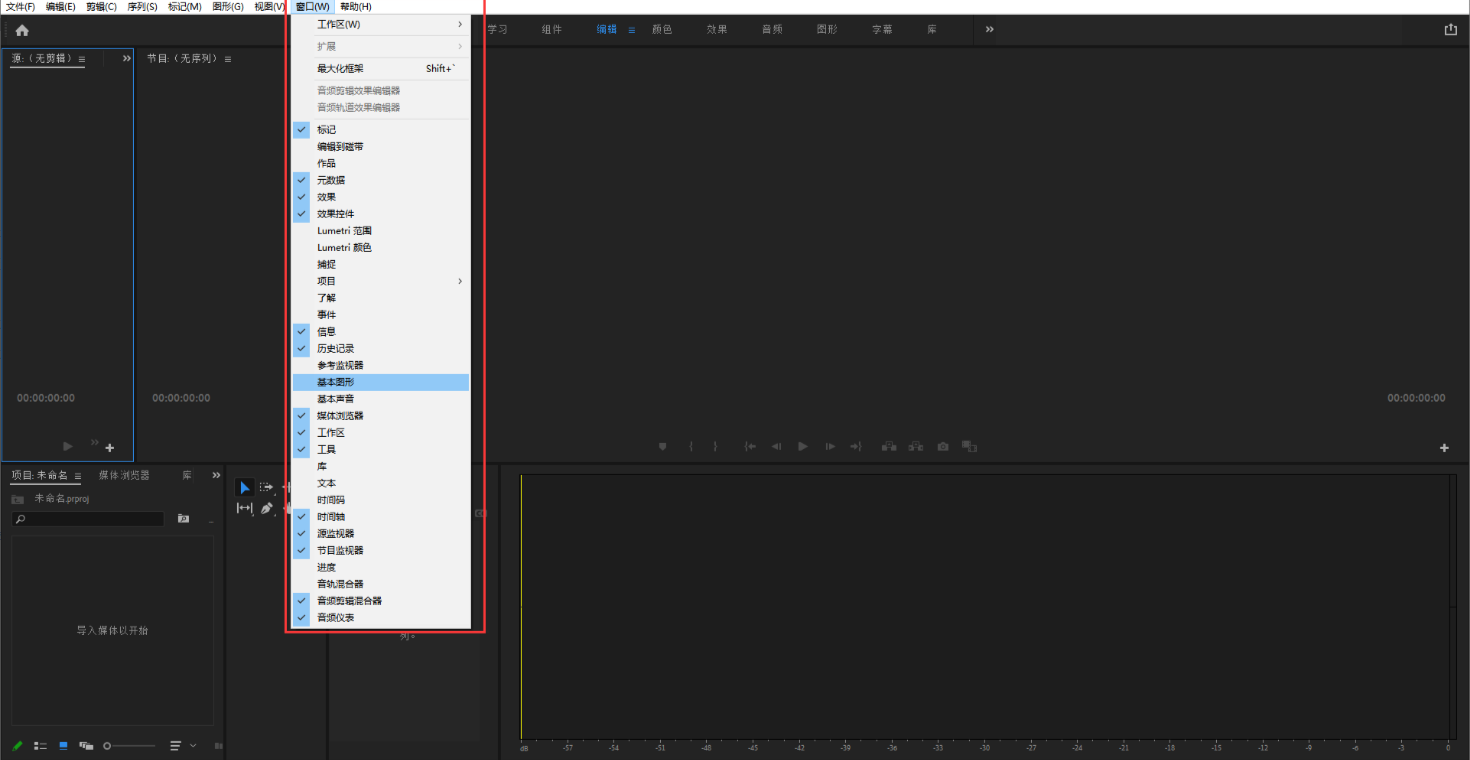The image size is (1470, 760).
Task: Select 基本图形 from the Window menu
Action: point(380,382)
